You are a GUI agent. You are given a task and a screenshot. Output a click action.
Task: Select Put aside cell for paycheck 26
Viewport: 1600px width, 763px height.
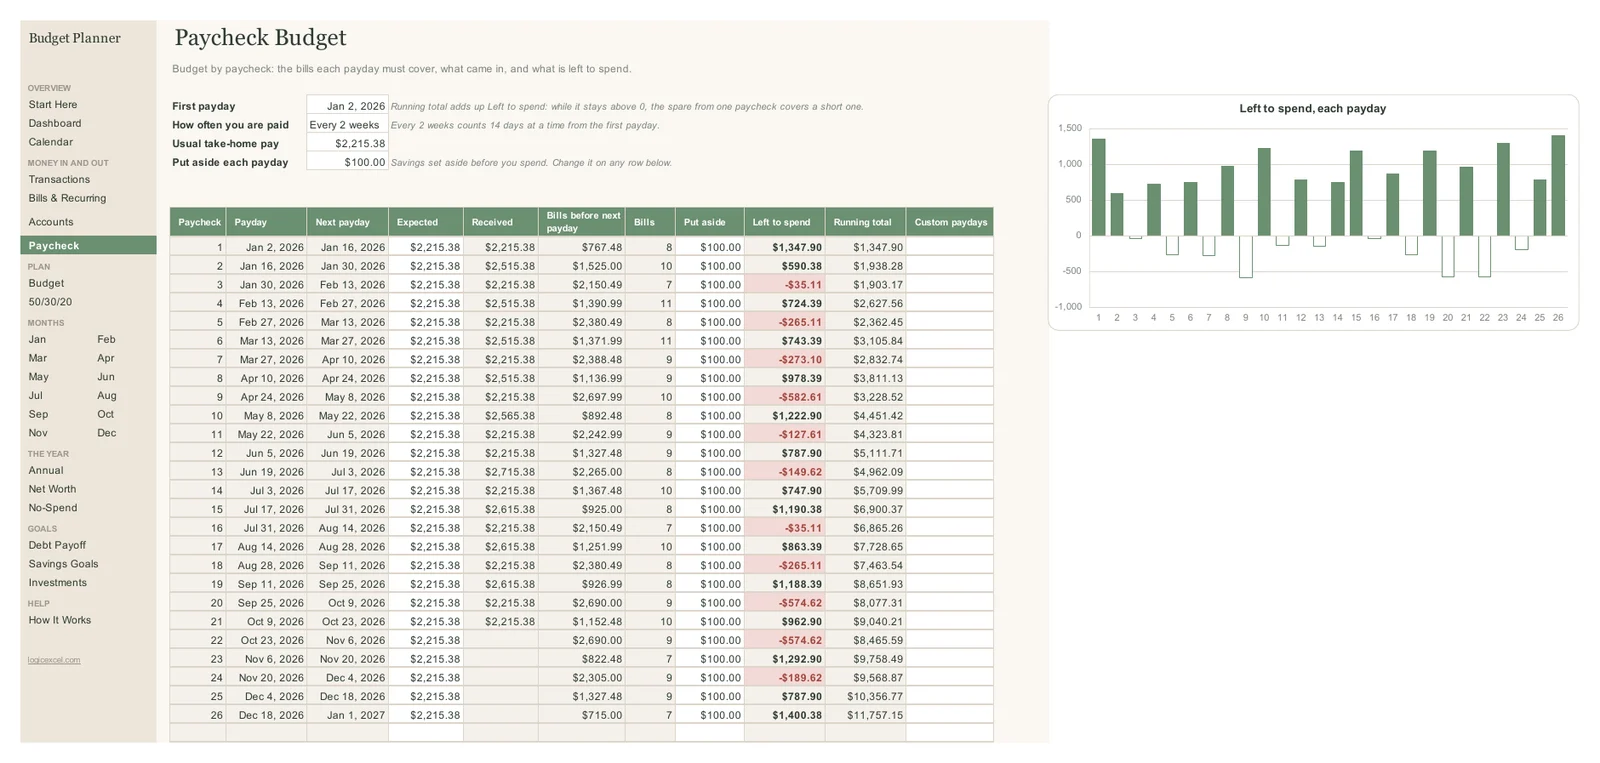pos(710,715)
